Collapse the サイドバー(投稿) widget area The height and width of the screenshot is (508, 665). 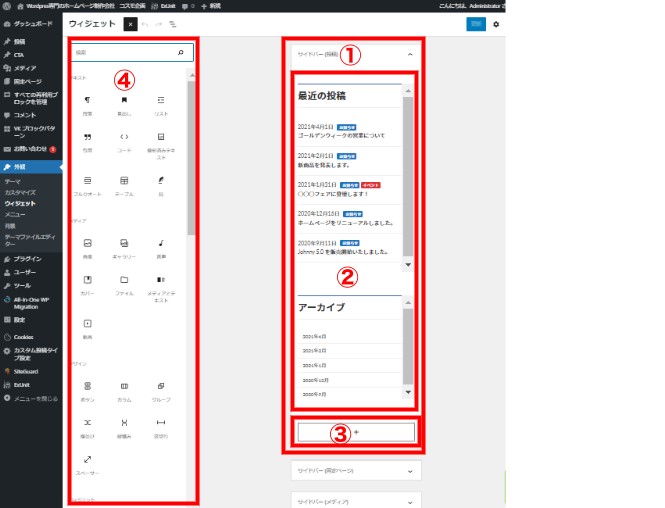click(408, 54)
